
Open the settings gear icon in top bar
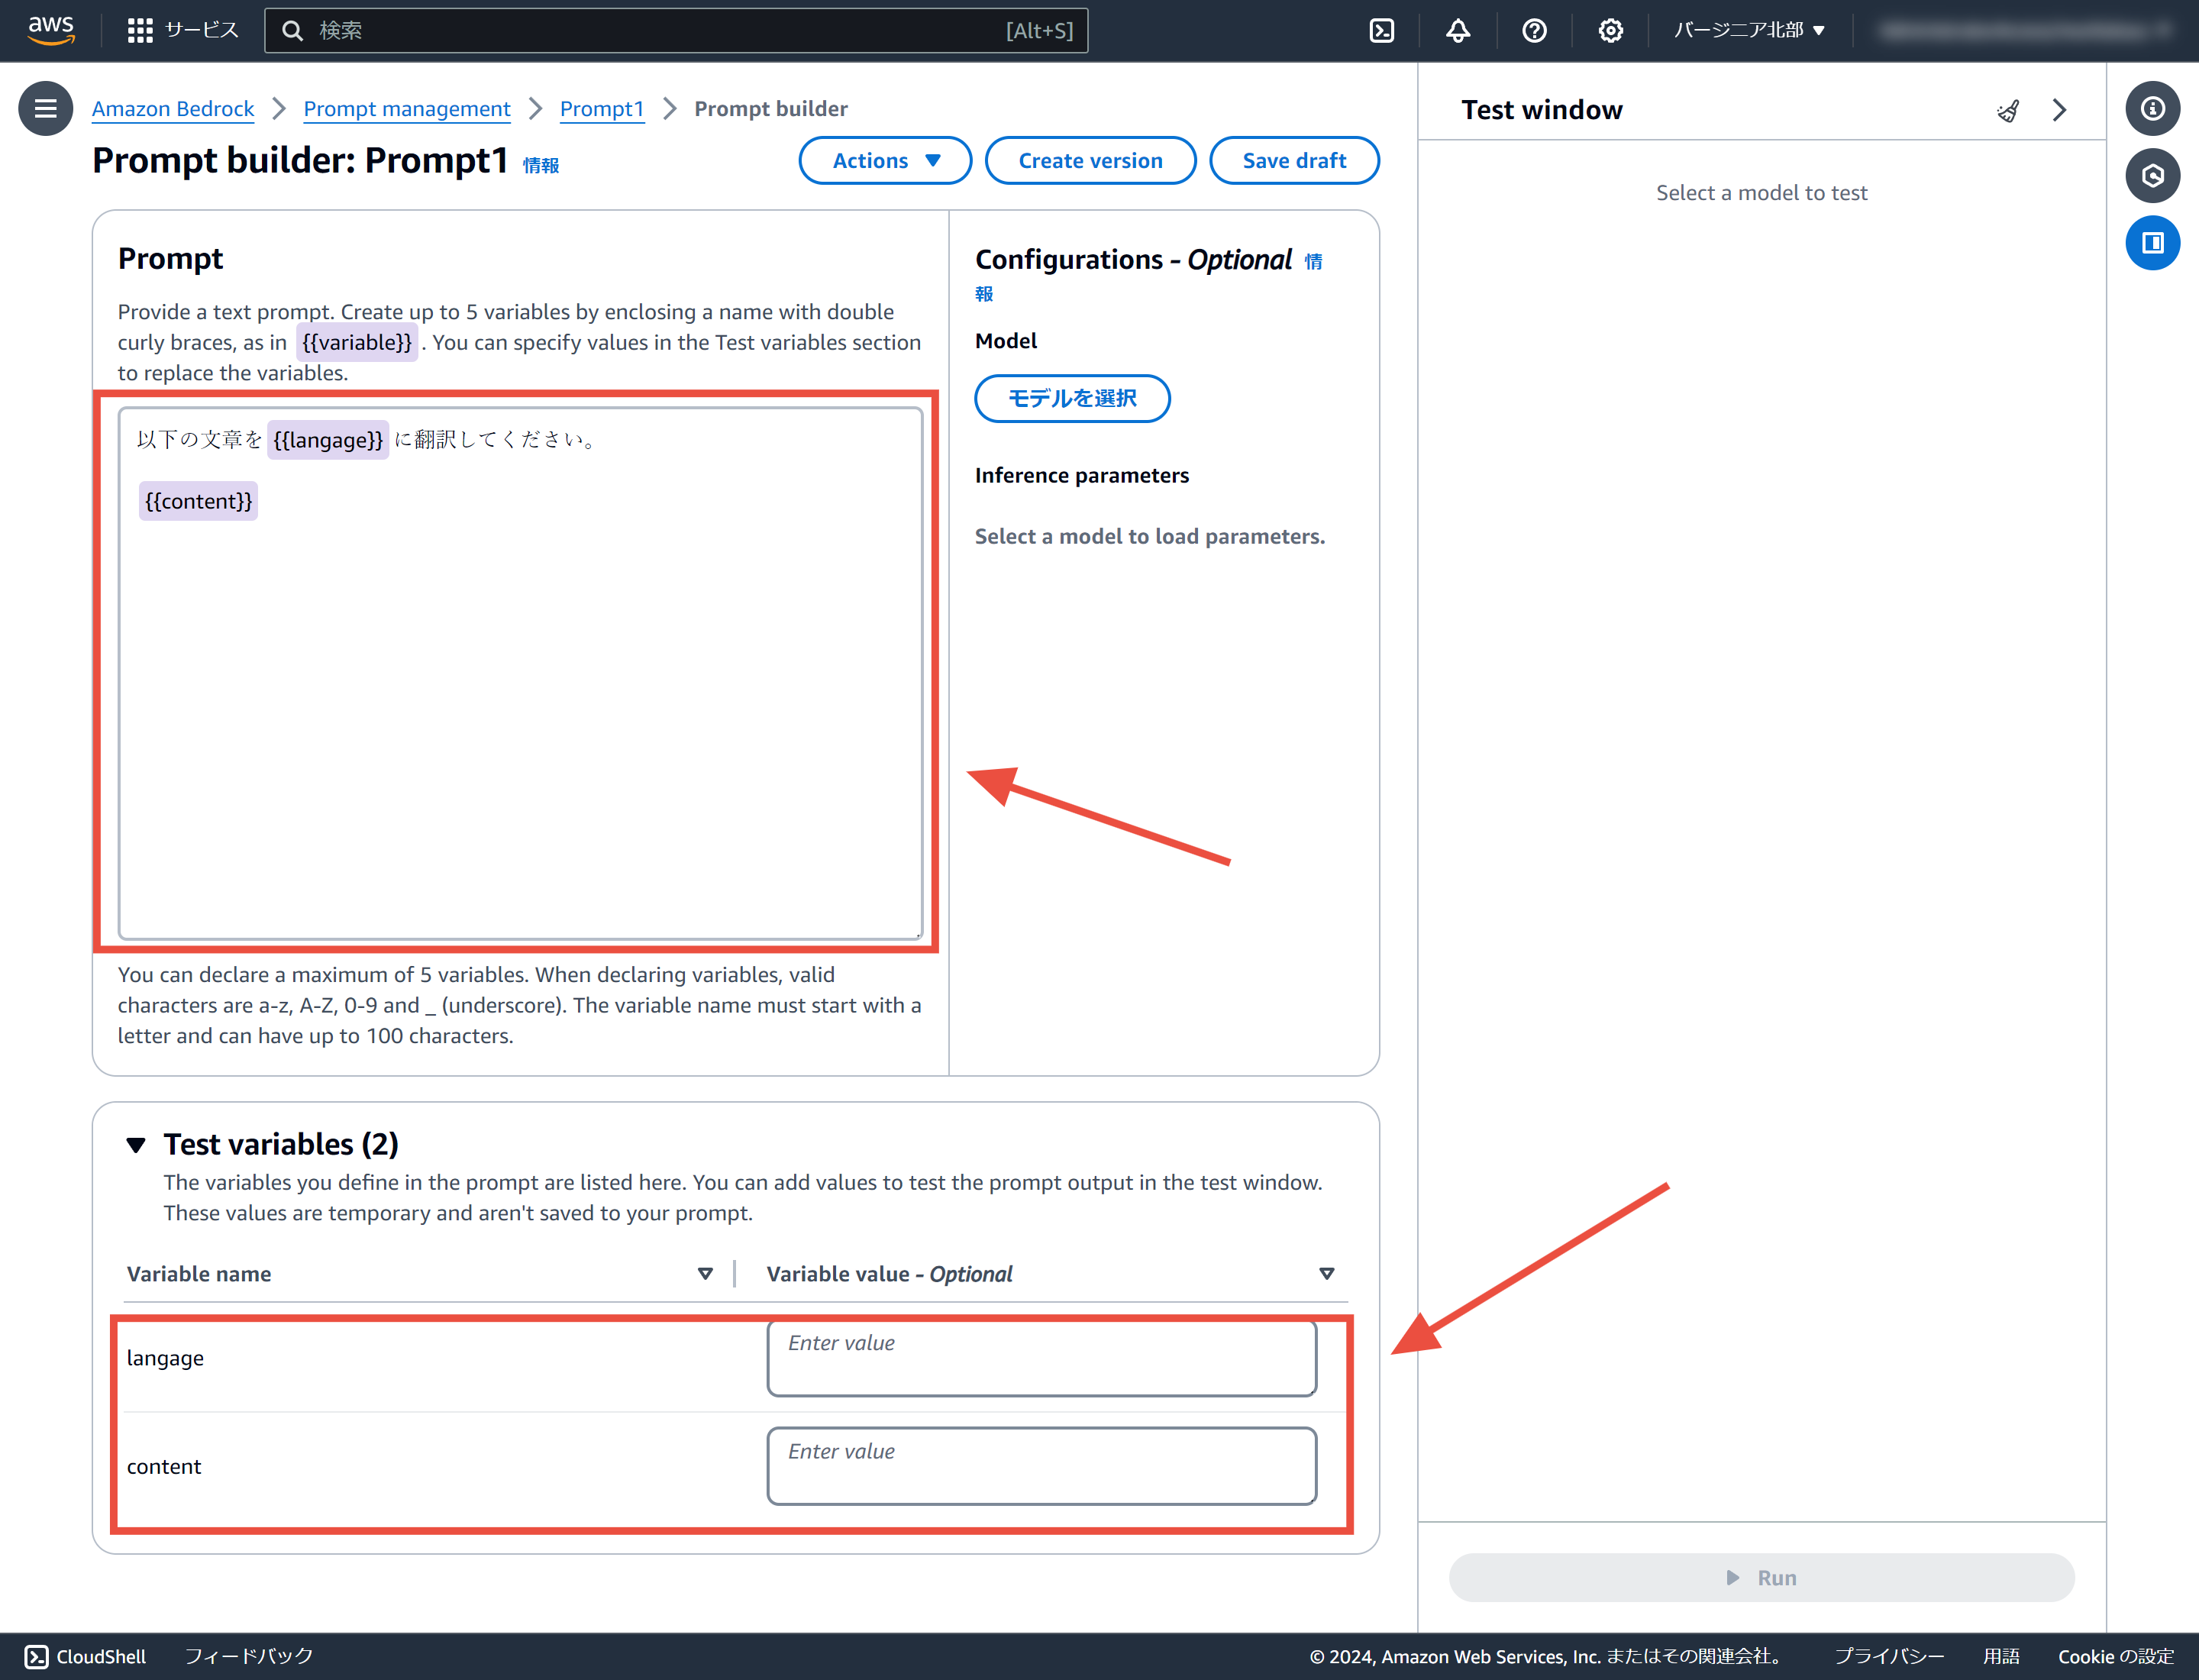pyautogui.click(x=1610, y=30)
